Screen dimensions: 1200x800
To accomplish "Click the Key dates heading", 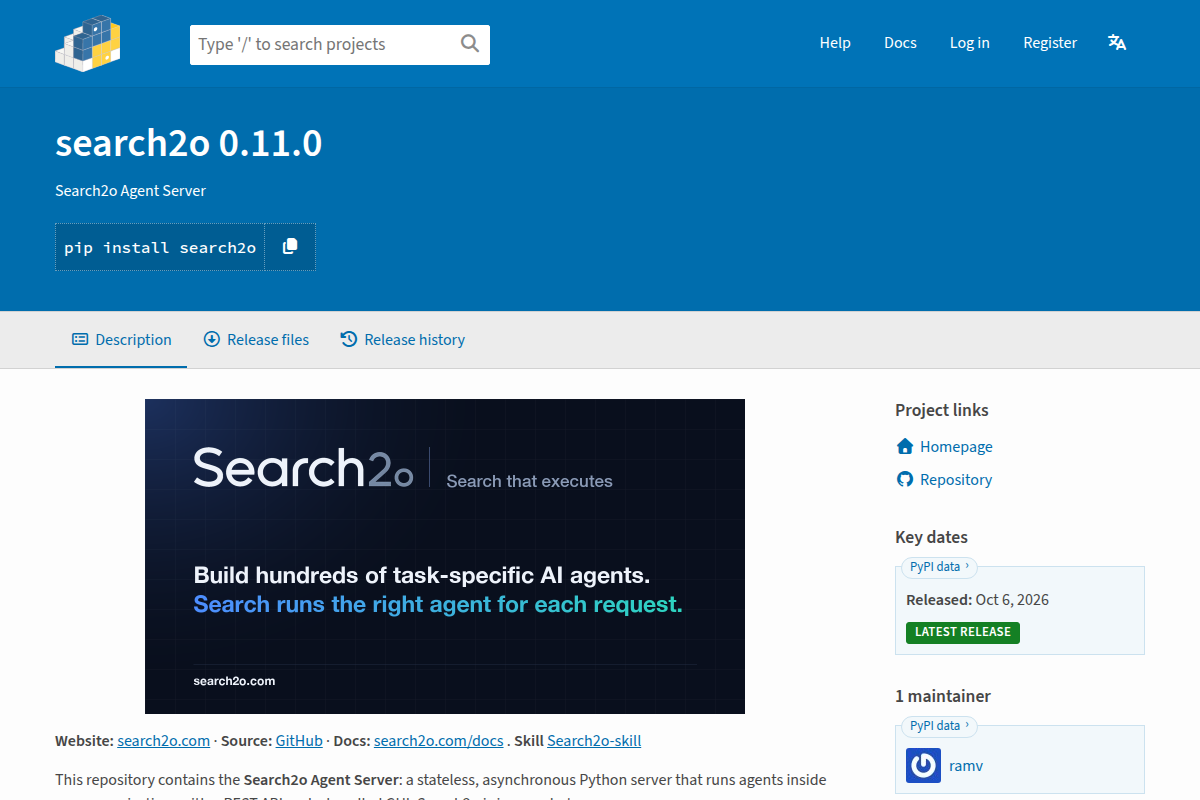I will pyautogui.click(x=931, y=537).
